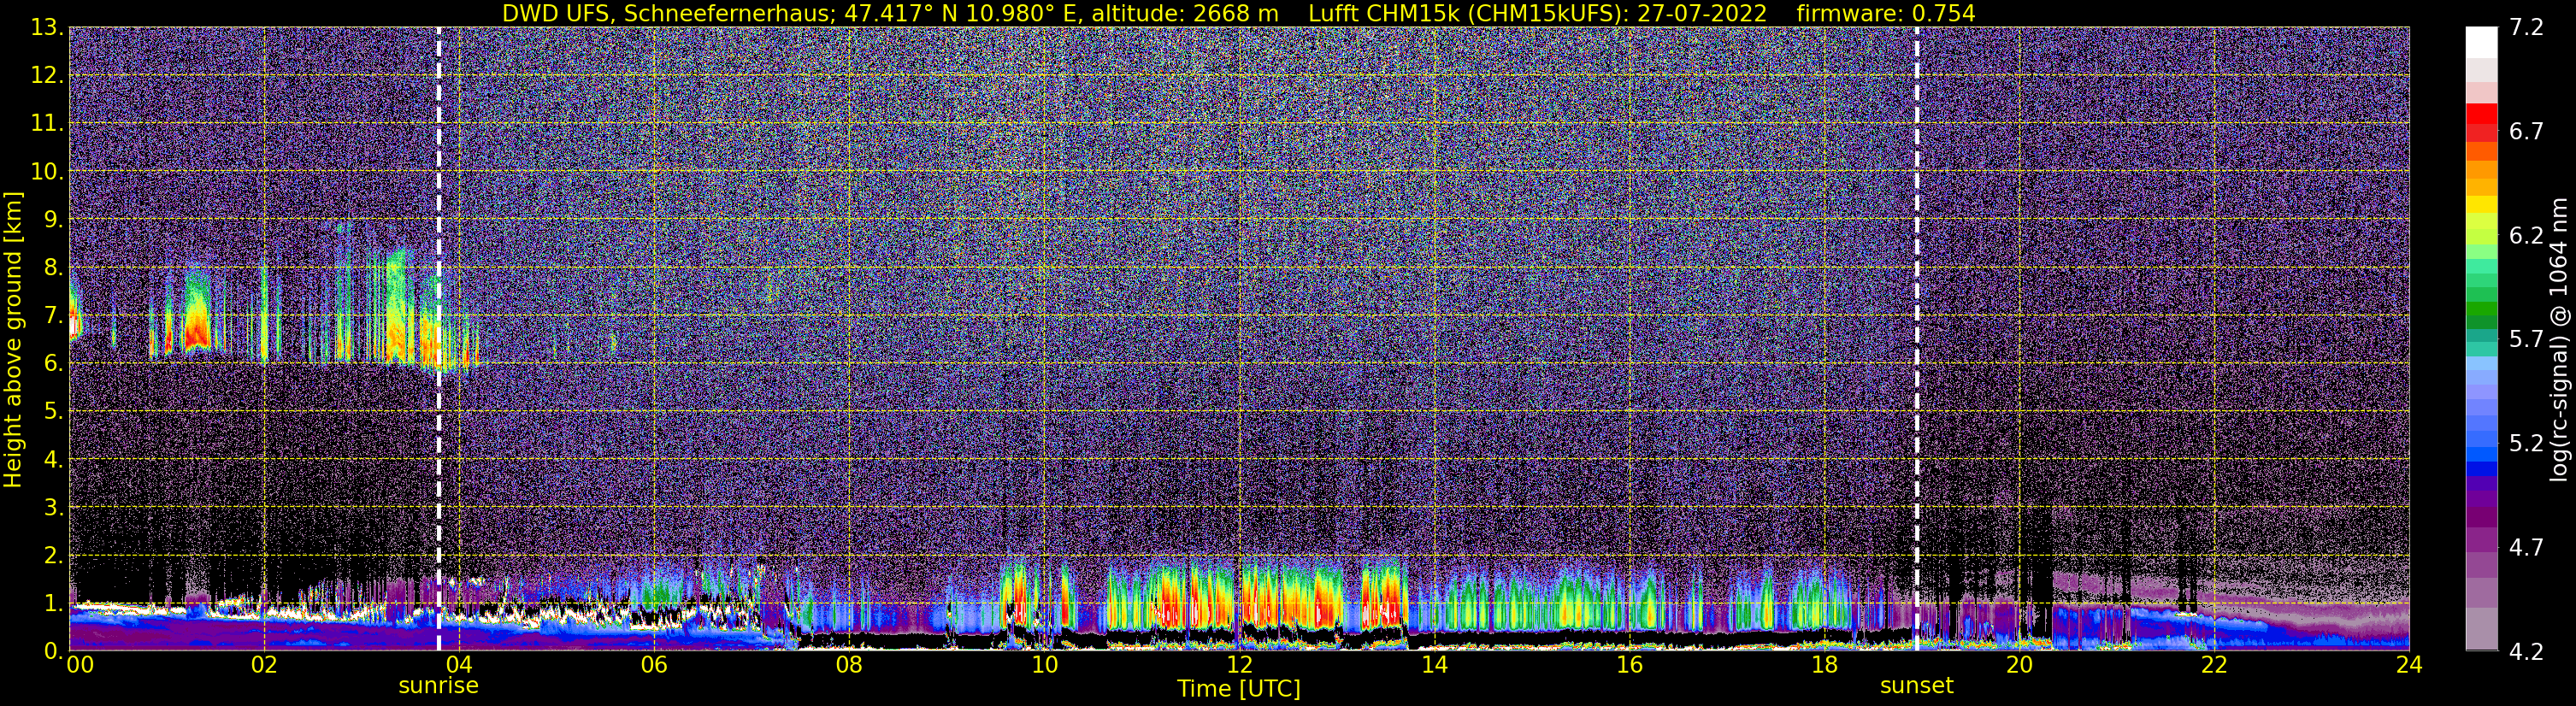Click time axis tick label '00'
The width and height of the screenshot is (2576, 706).
point(80,665)
